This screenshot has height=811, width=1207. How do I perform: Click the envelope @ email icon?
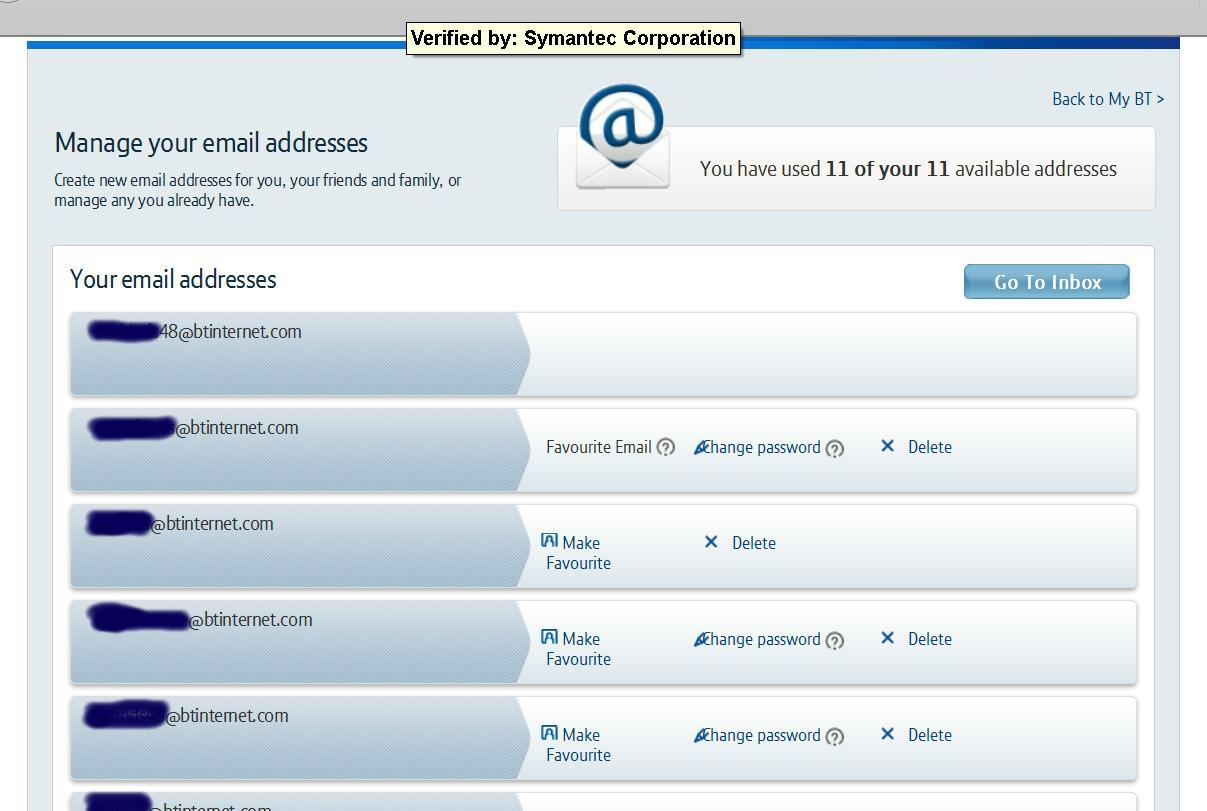[622, 138]
